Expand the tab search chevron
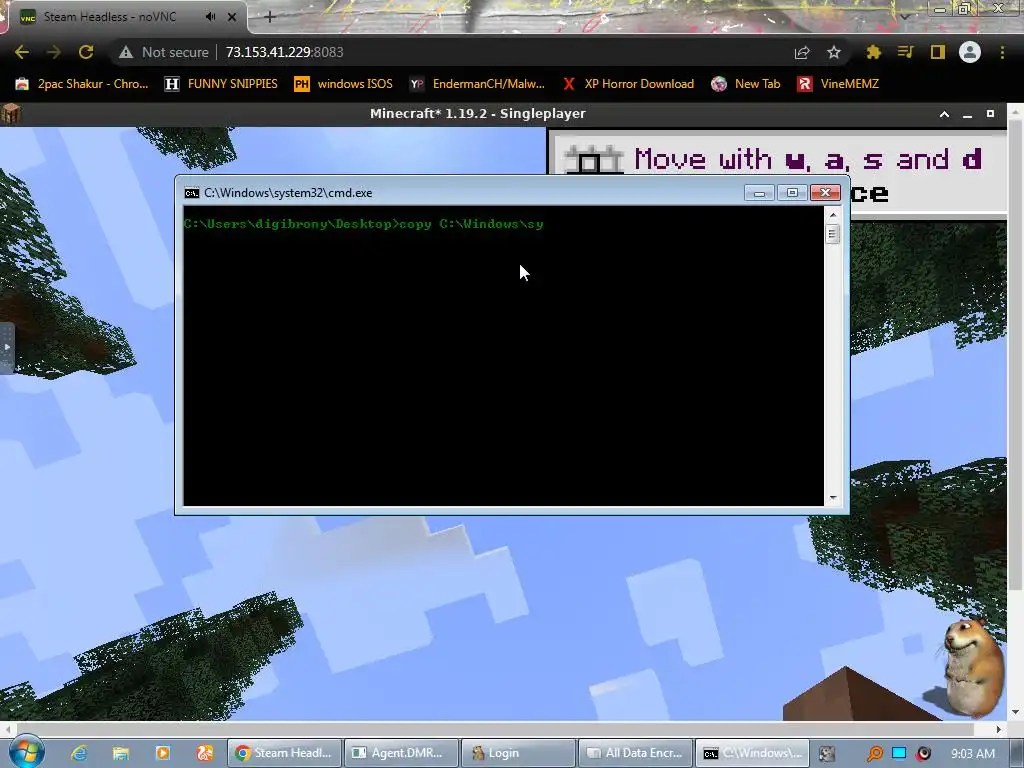This screenshot has width=1024, height=768. [x=904, y=16]
